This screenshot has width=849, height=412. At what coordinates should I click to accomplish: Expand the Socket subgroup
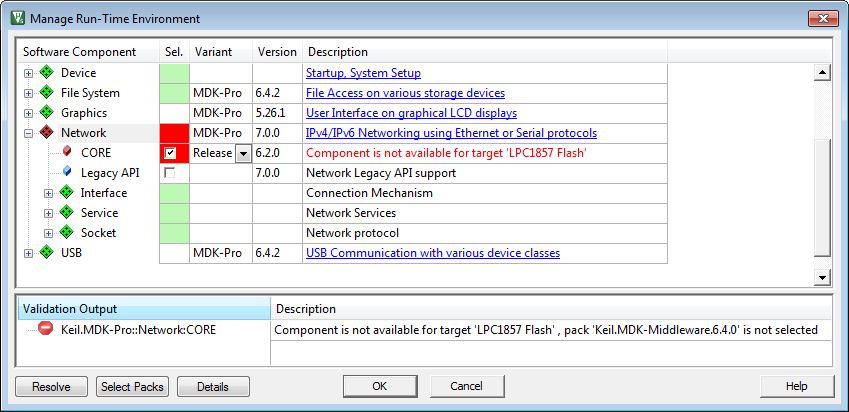[48, 233]
